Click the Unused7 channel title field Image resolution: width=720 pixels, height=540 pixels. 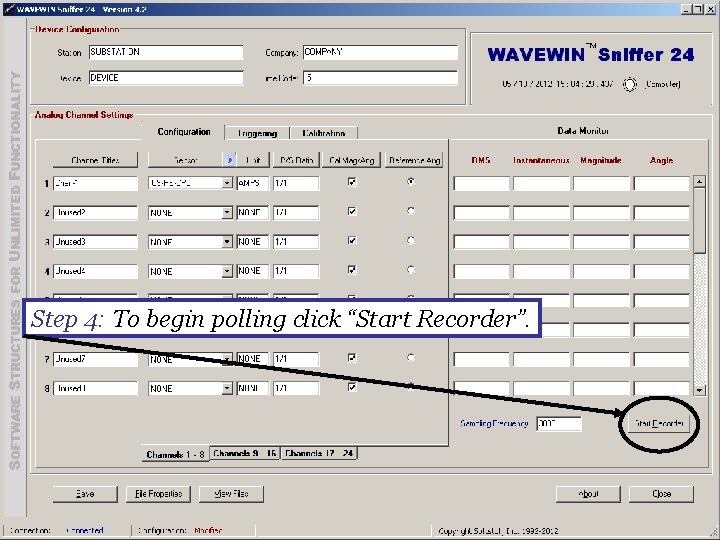point(96,359)
